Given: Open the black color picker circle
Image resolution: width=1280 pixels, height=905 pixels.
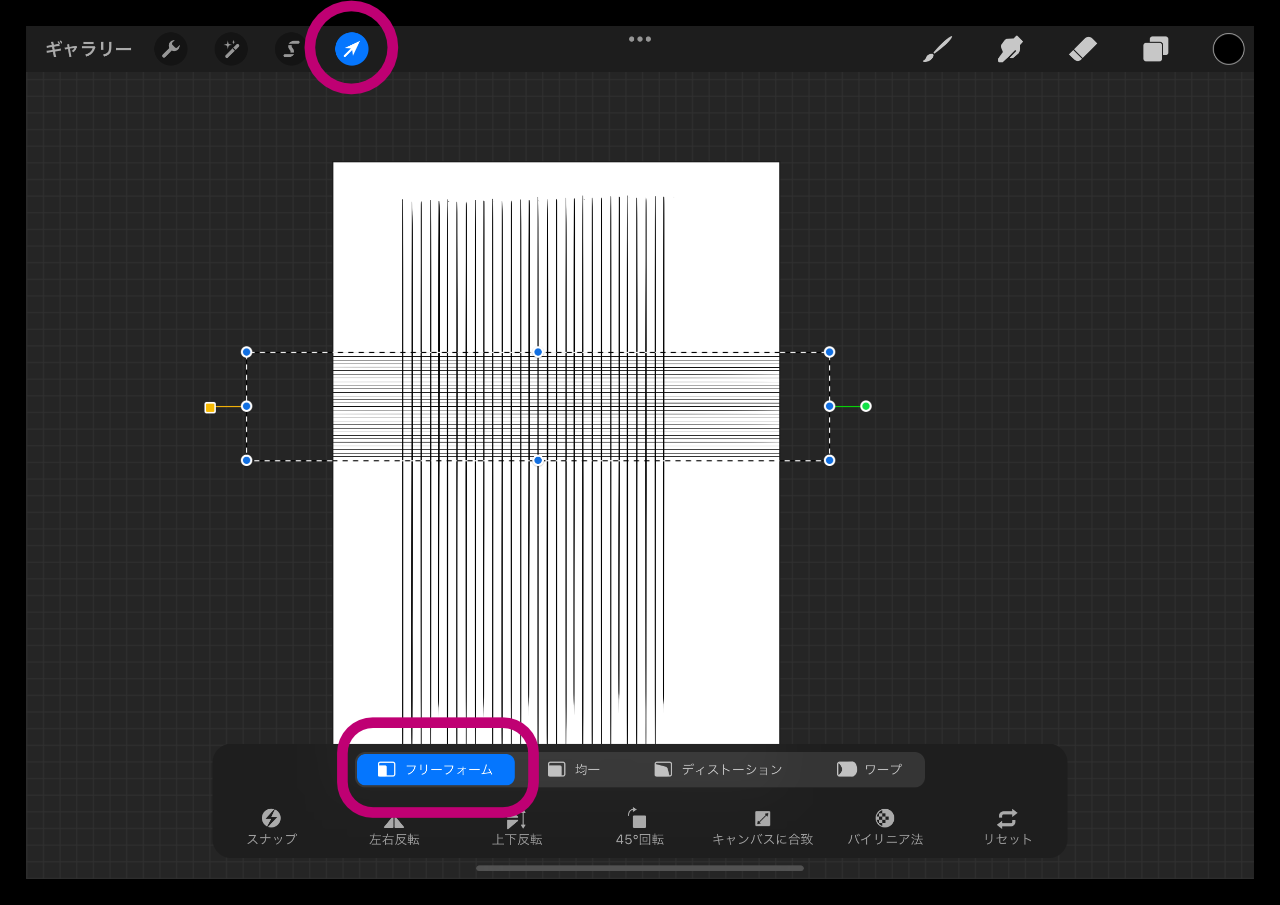Looking at the screenshot, I should point(1229,49).
